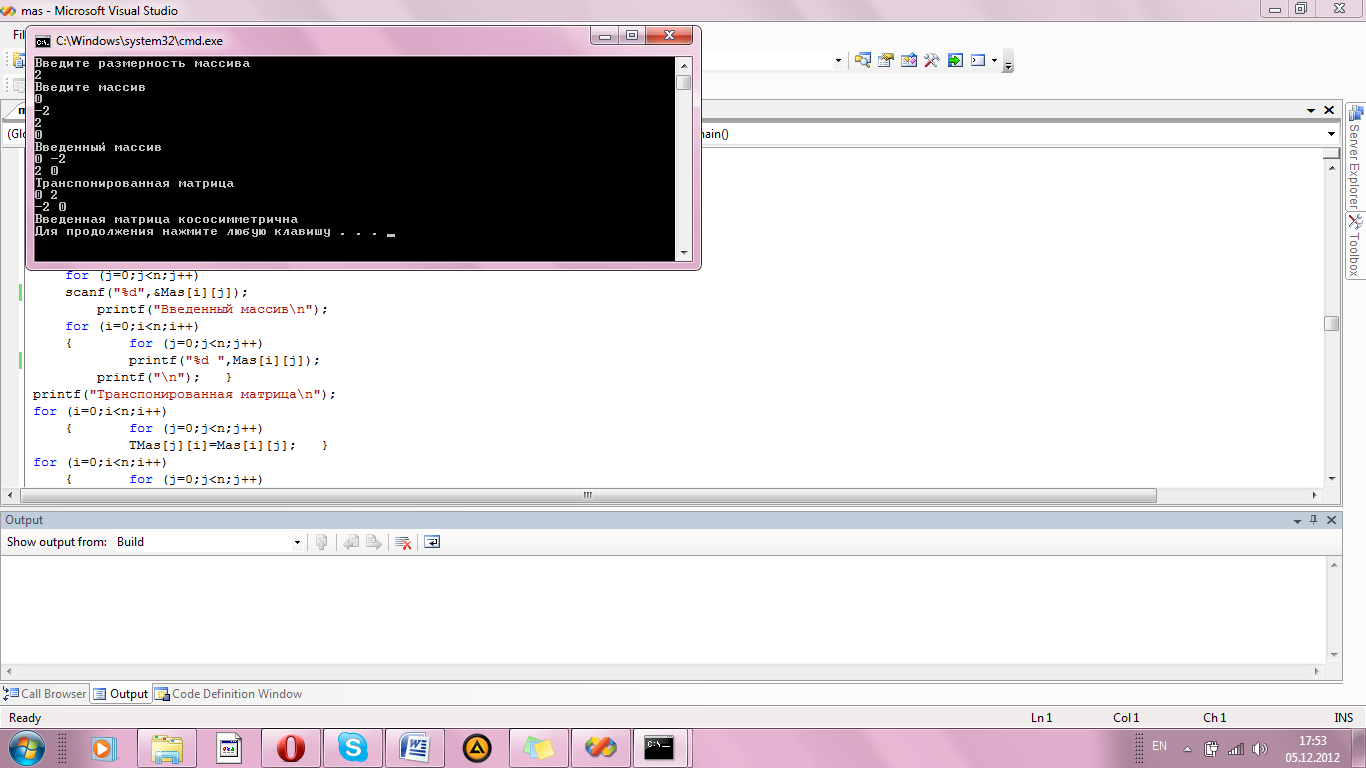Viewport: 1366px width, 768px height.
Task: Switch to cmd.exe taskbar button
Action: (659, 747)
